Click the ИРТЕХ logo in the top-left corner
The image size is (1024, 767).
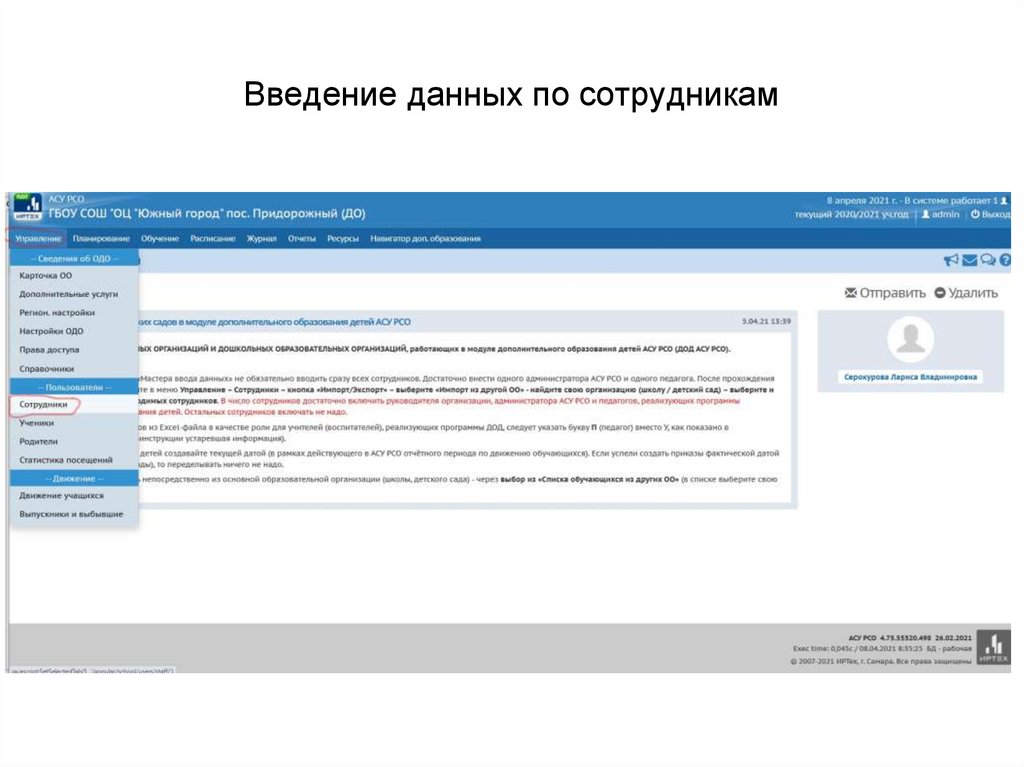(x=27, y=206)
